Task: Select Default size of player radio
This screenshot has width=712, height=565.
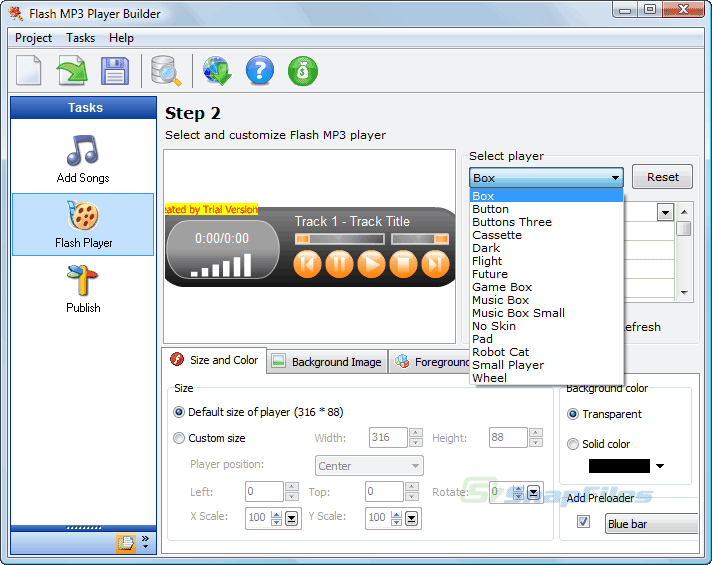Action: point(179,412)
